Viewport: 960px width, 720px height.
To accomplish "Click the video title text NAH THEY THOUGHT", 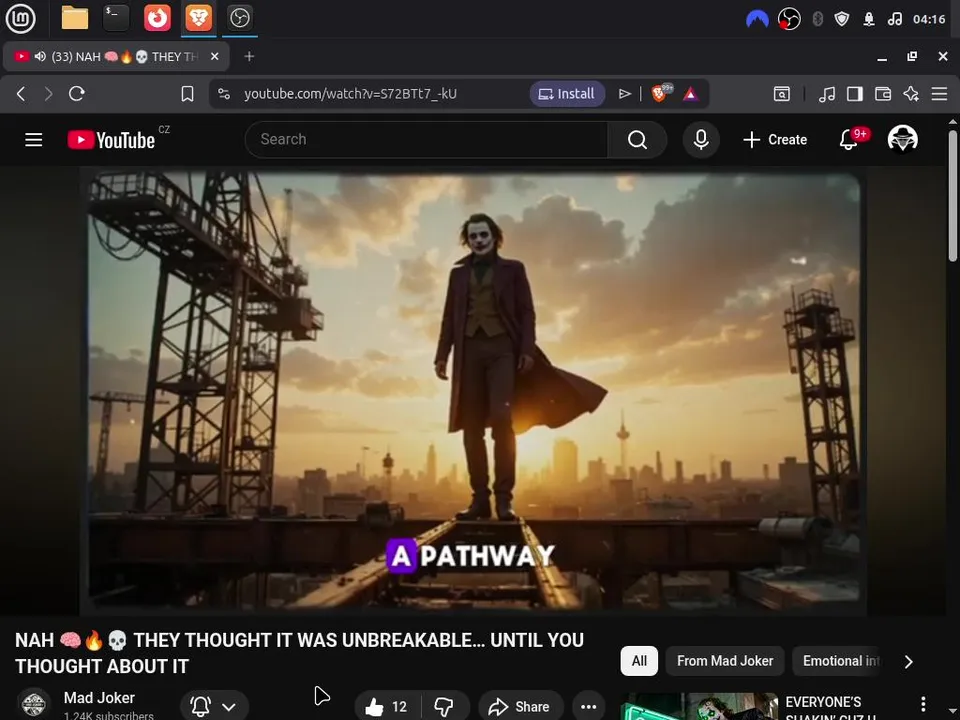I will [x=299, y=653].
